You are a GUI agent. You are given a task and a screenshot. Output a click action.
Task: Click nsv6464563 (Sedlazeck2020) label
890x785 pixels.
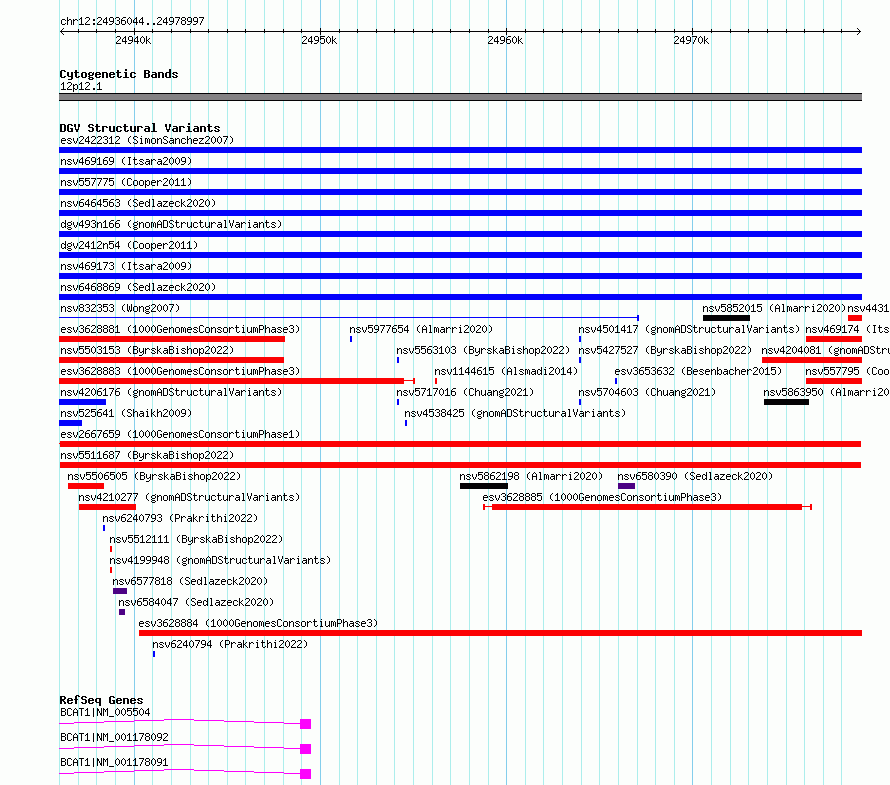pos(138,203)
